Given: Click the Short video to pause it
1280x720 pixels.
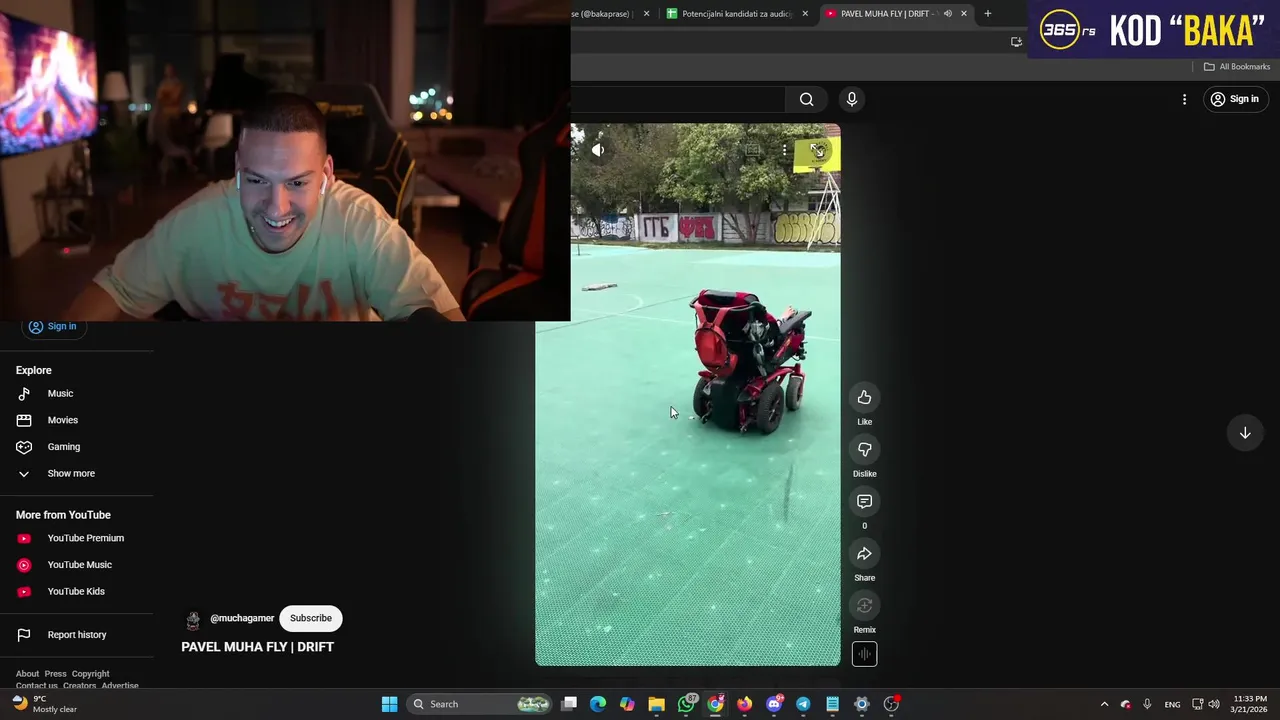Looking at the screenshot, I should point(688,395).
